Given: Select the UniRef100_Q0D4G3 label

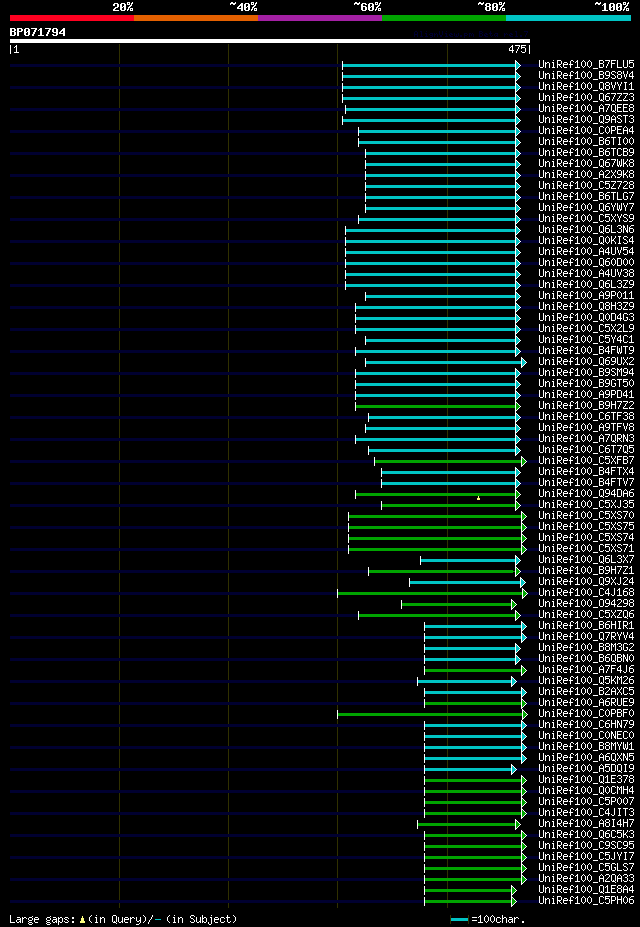Looking at the screenshot, I should tap(586, 318).
